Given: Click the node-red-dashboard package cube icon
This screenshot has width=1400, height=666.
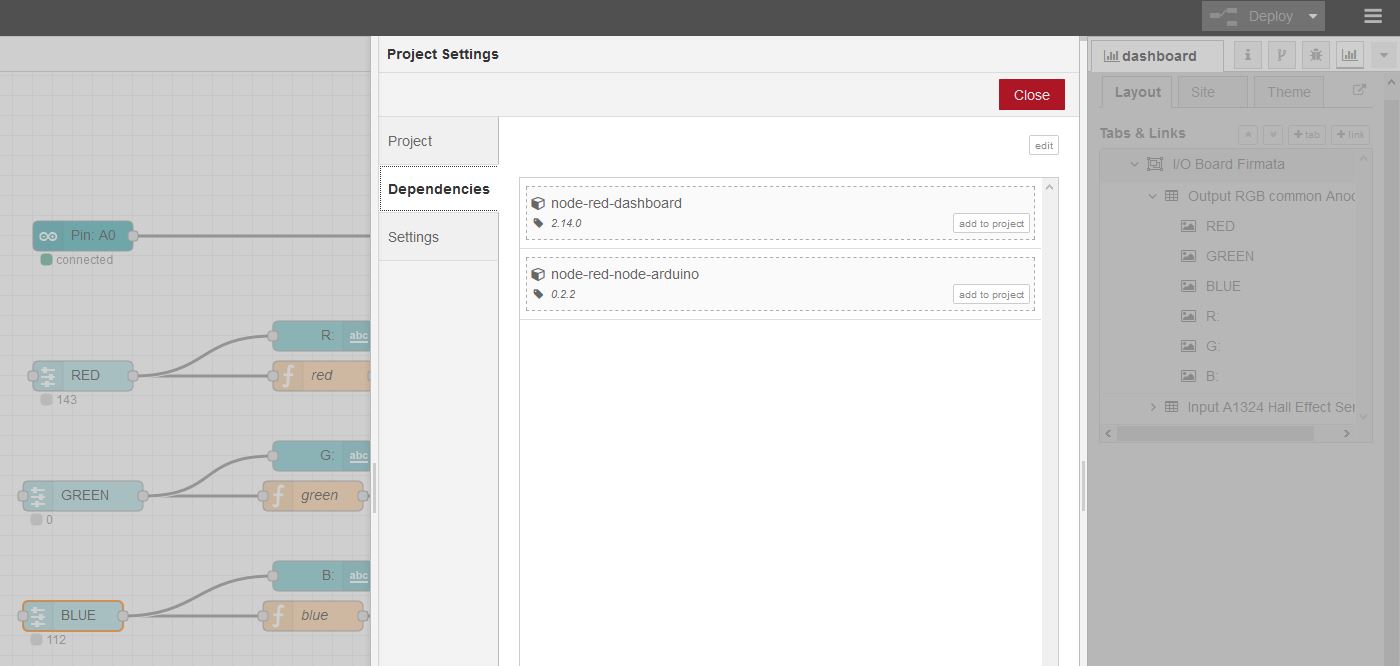Looking at the screenshot, I should coord(538,203).
